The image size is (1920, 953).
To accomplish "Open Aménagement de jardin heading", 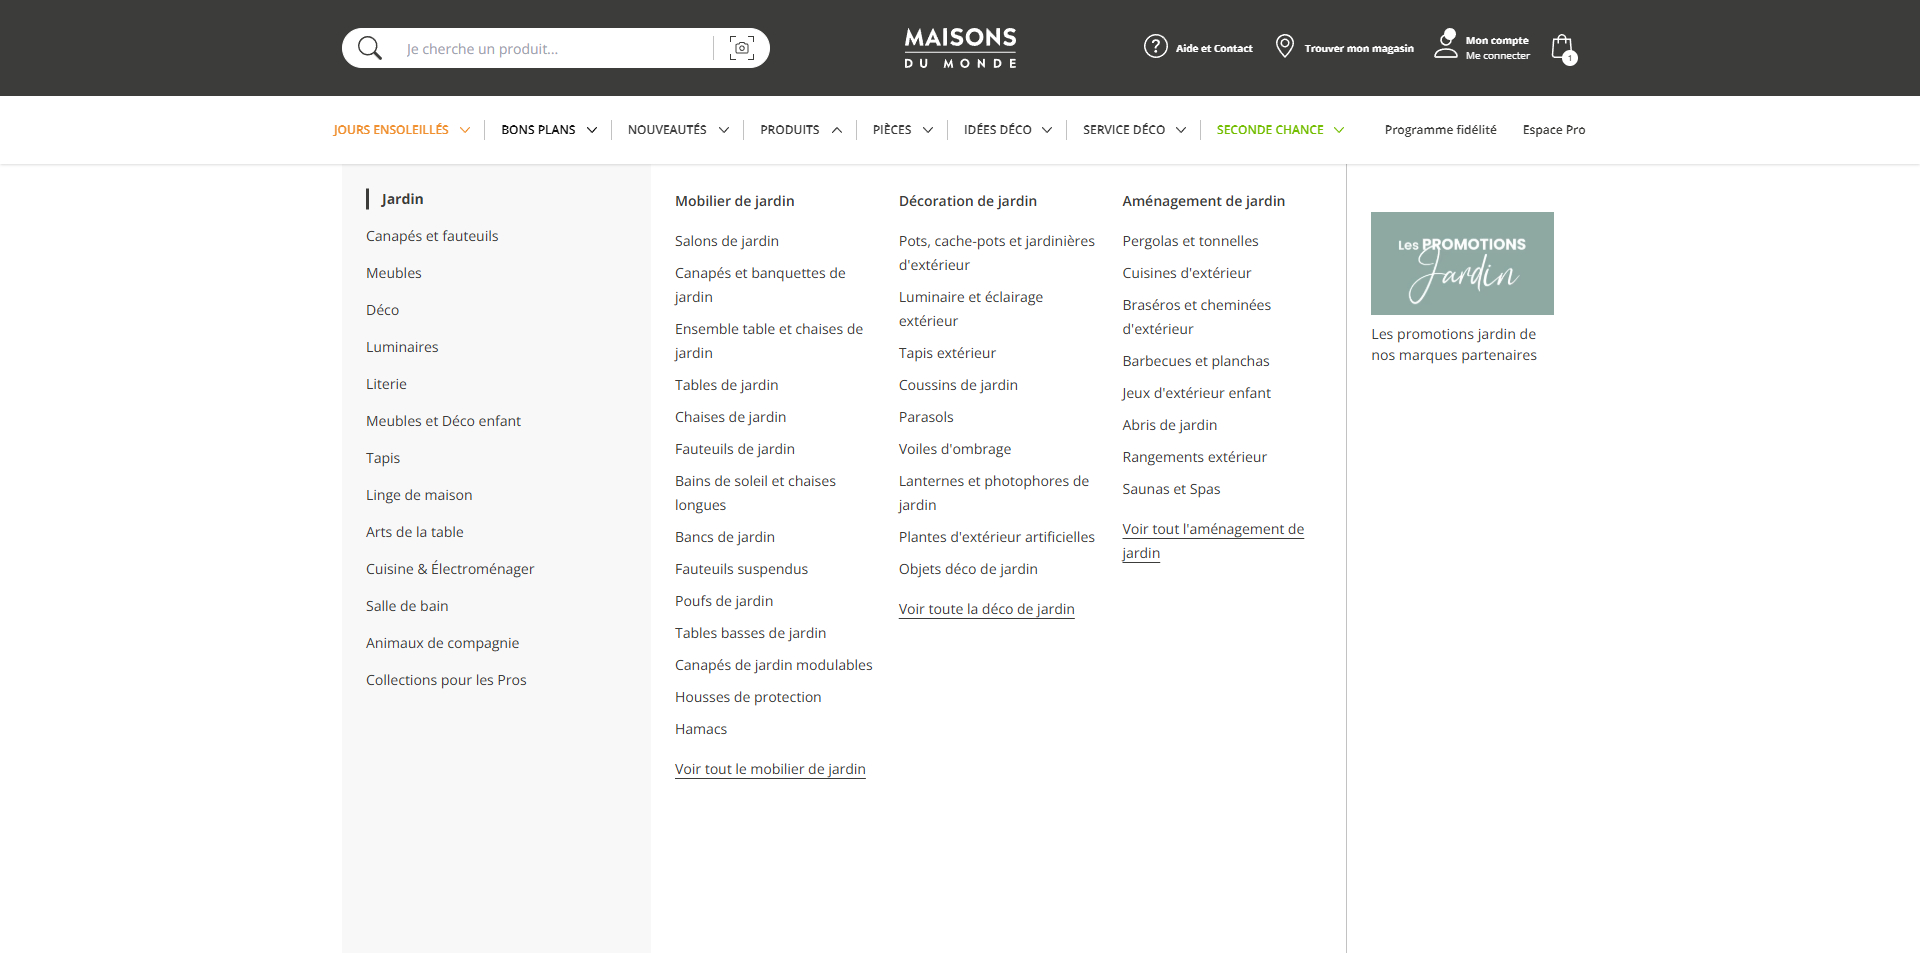I will point(1204,201).
